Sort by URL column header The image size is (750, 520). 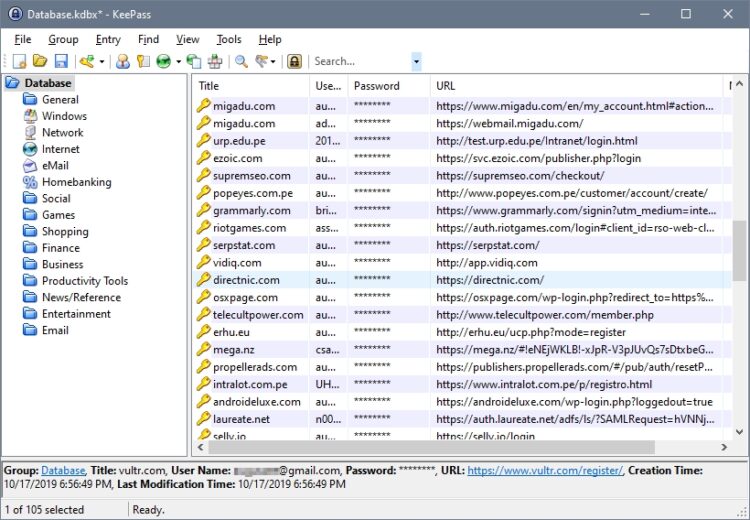(x=576, y=86)
